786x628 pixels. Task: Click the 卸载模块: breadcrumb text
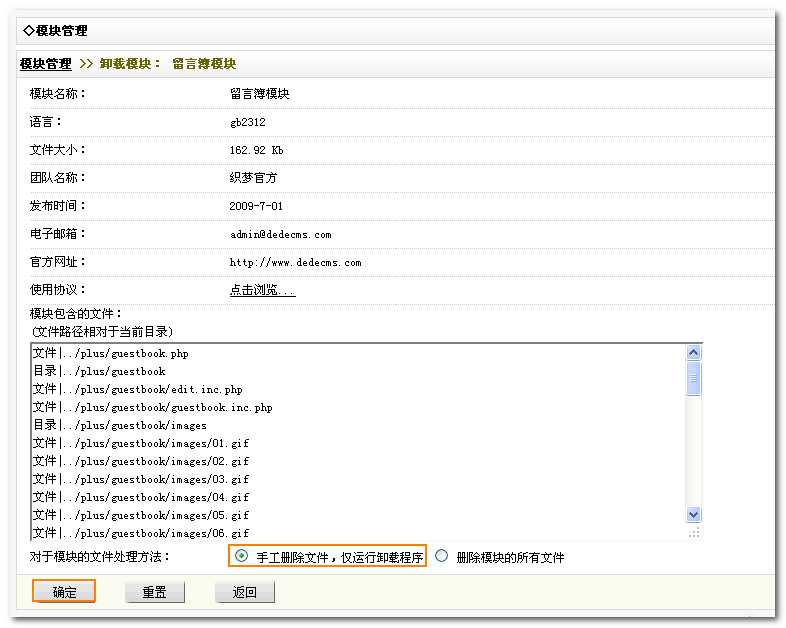130,64
